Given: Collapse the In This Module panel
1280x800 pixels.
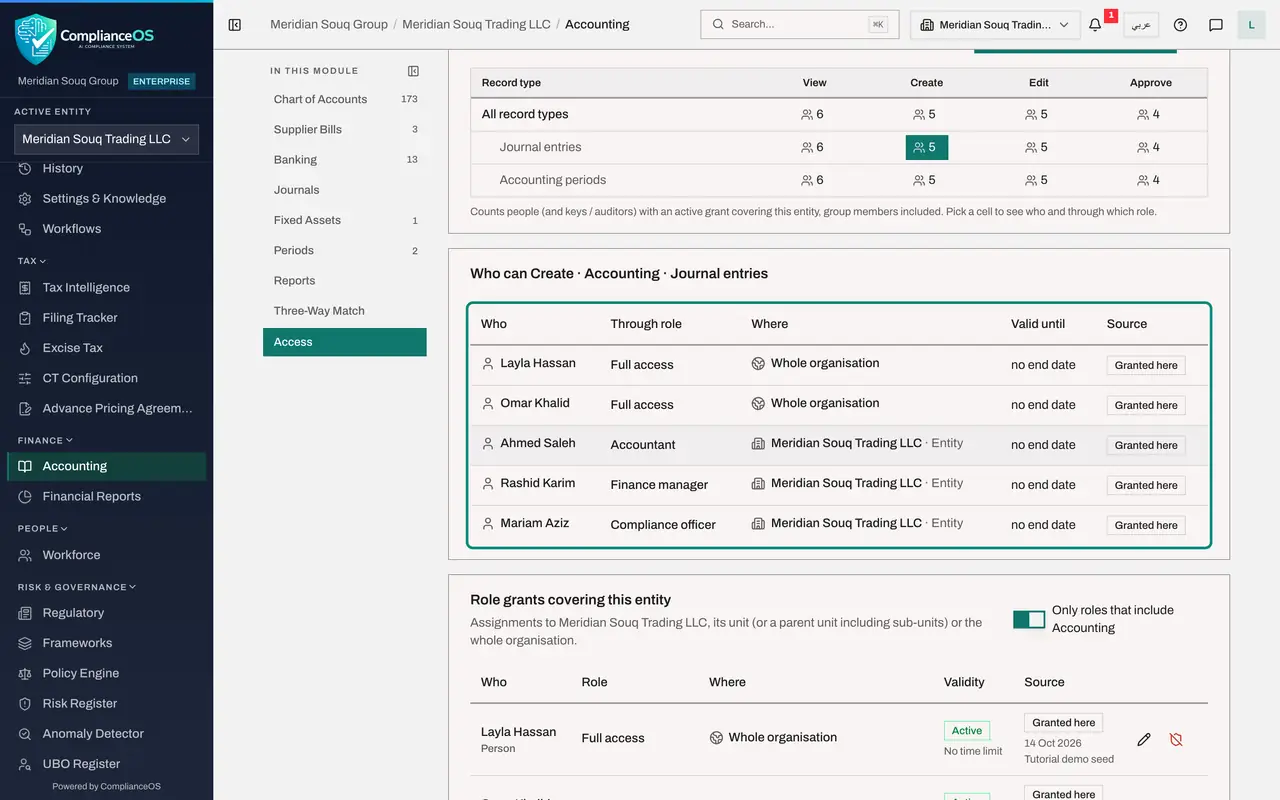Looking at the screenshot, I should coord(413,71).
